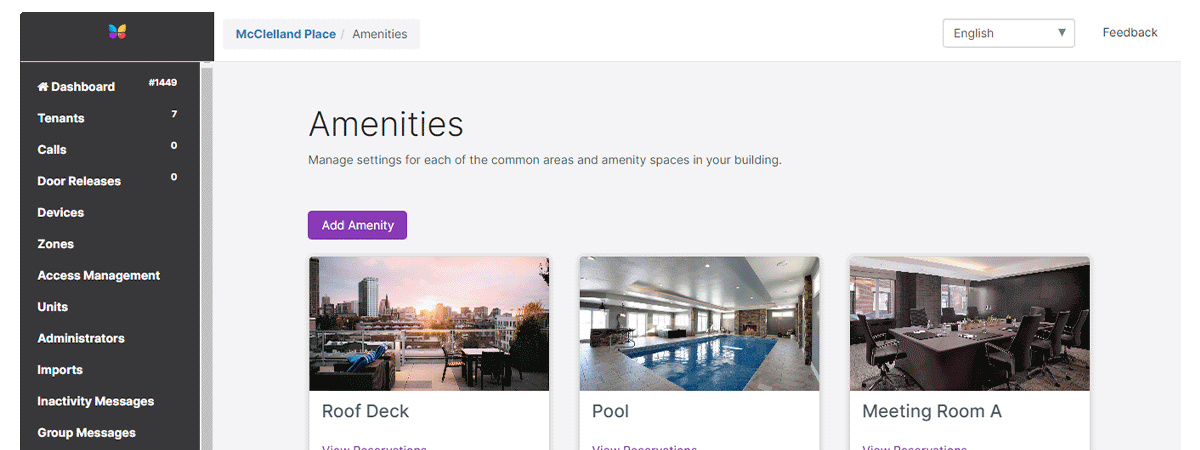The height and width of the screenshot is (450, 1200).
Task: Open the Zones menu item
Action: click(x=56, y=244)
